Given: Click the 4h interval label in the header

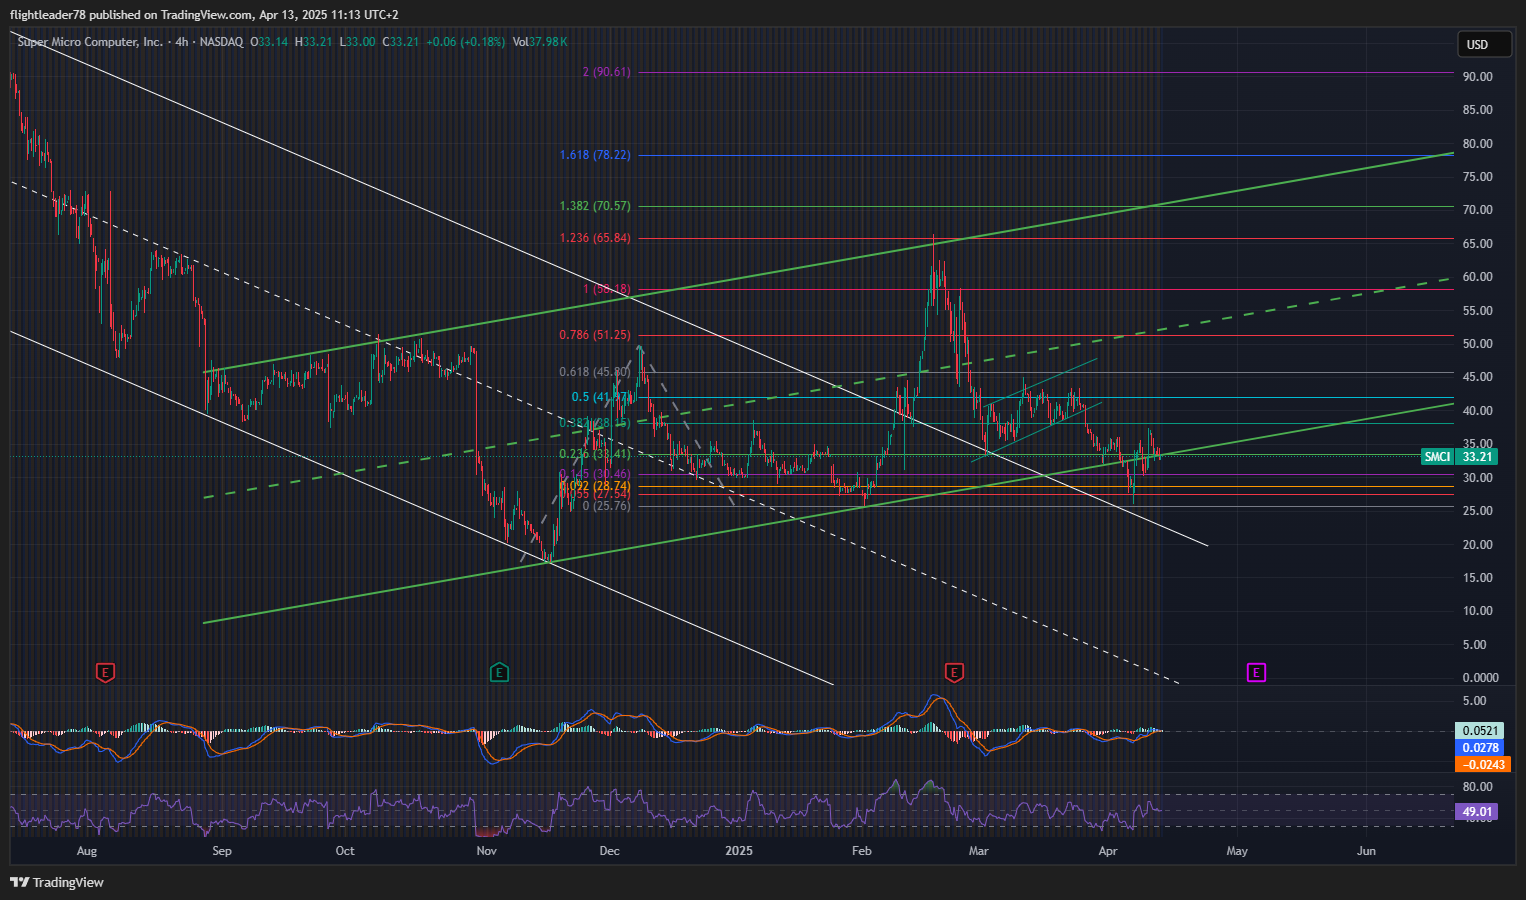Looking at the screenshot, I should coord(182,42).
